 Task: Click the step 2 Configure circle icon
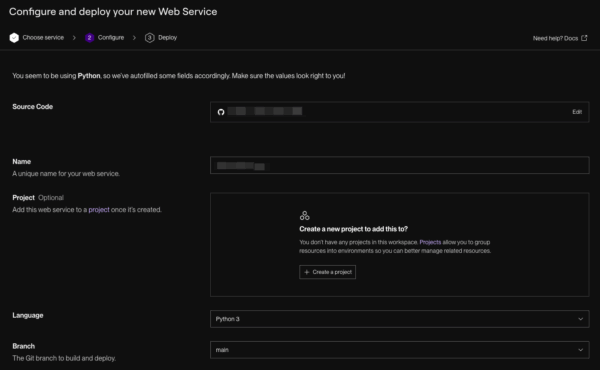[x=90, y=37]
